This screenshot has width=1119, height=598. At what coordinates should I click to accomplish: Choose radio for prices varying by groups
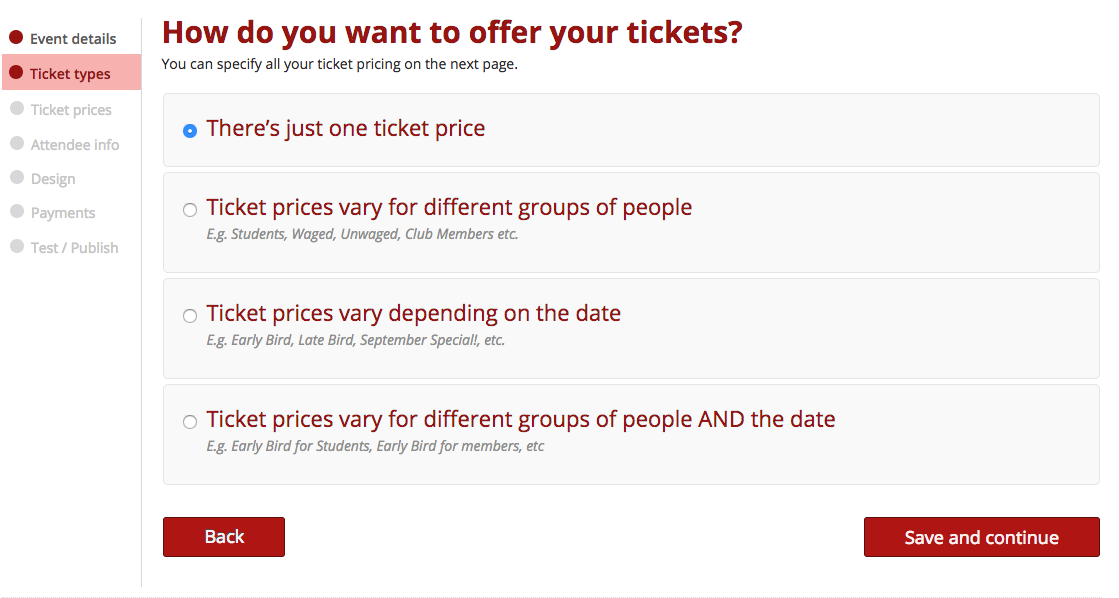click(190, 210)
